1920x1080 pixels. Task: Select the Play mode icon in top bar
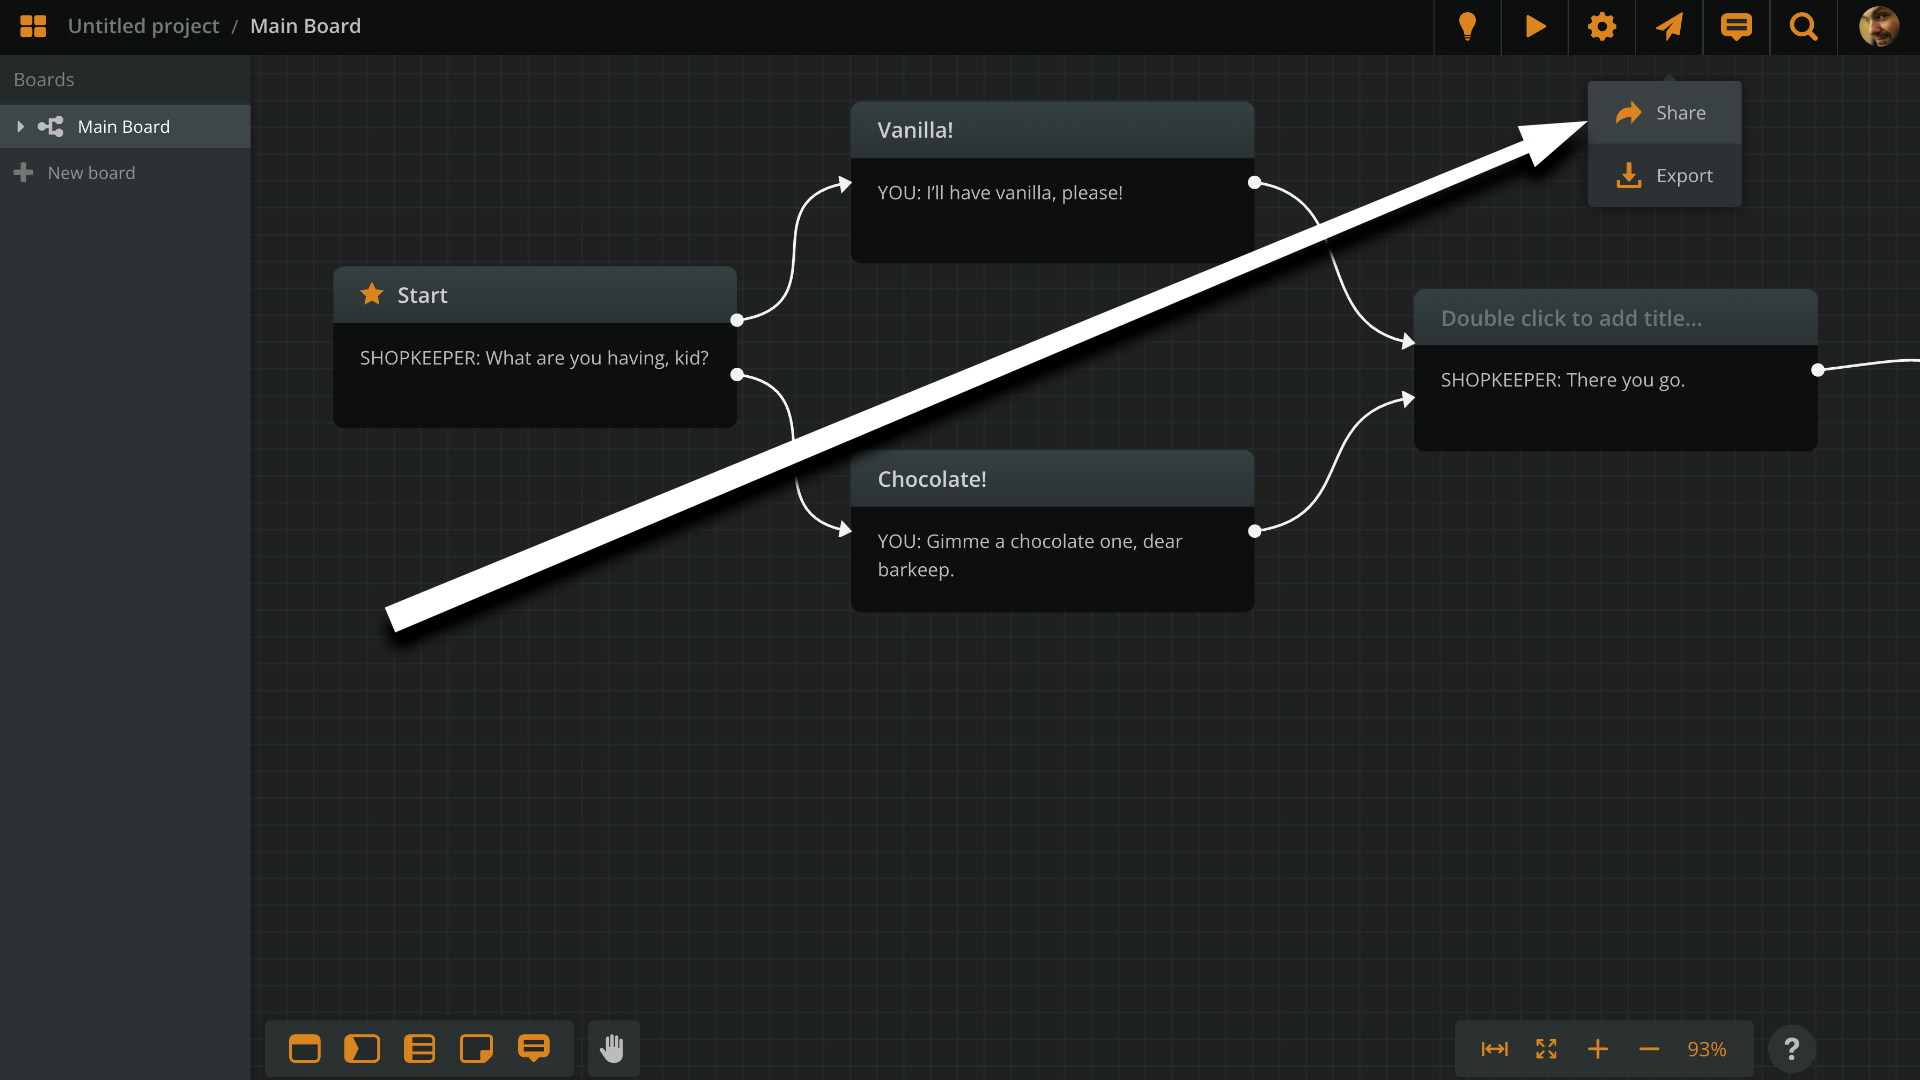coord(1535,27)
